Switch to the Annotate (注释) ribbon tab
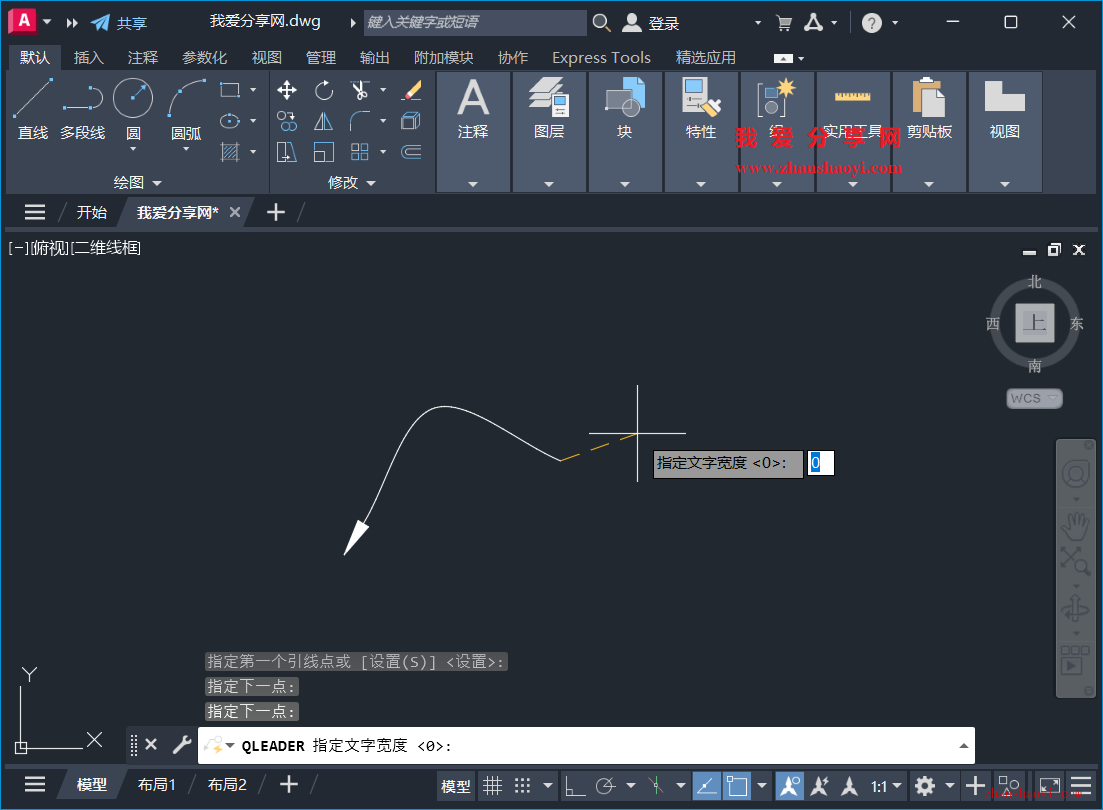 pos(143,58)
